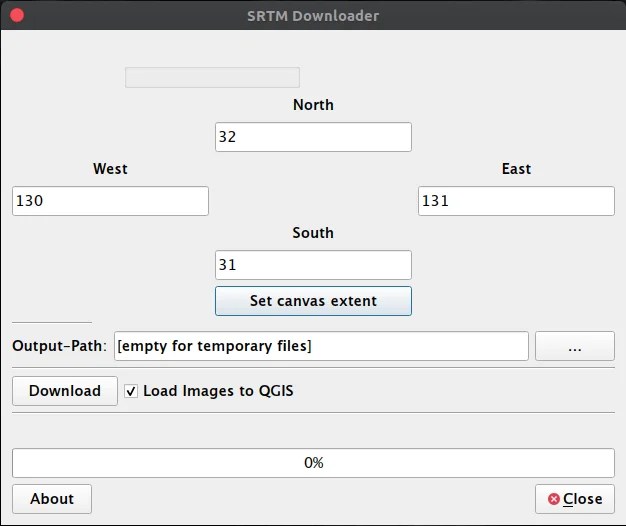Click the Output-Path text field
The width and height of the screenshot is (626, 526).
click(321, 346)
